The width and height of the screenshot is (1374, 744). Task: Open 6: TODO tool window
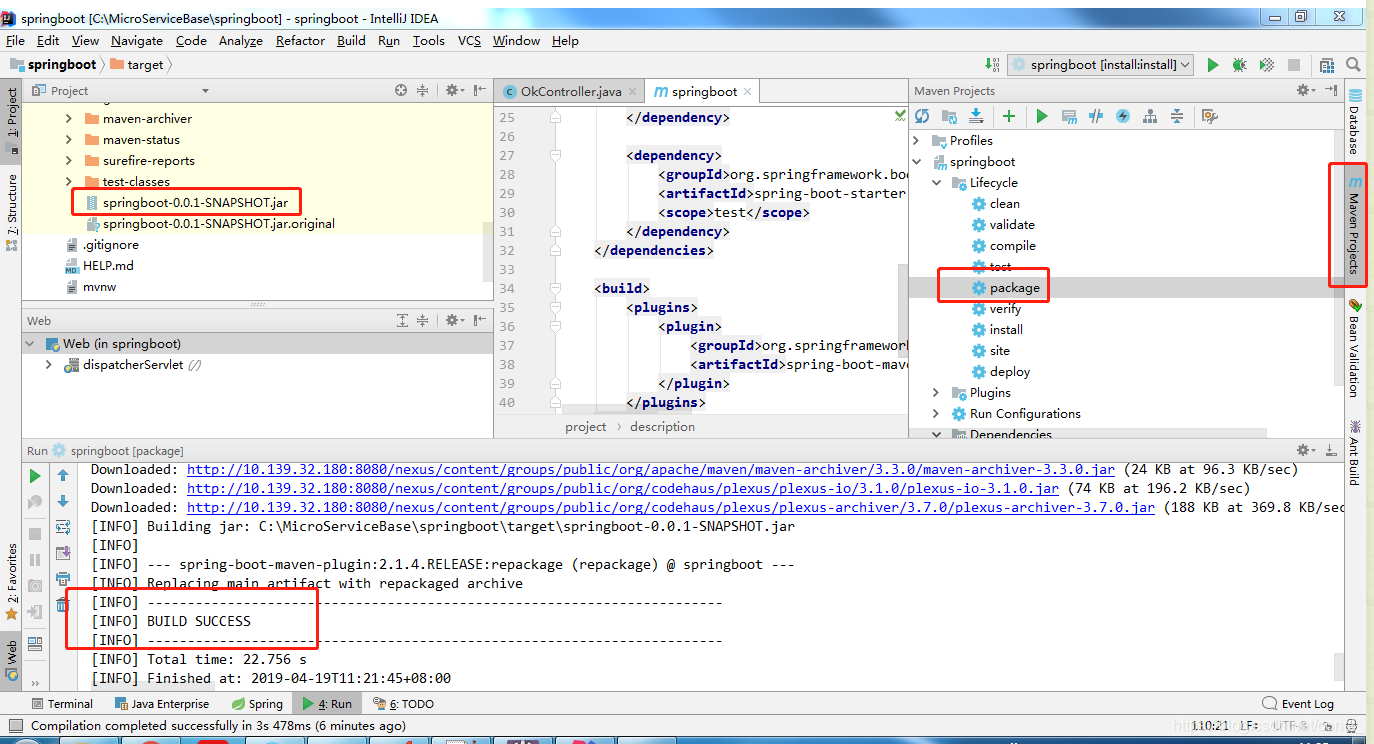pyautogui.click(x=403, y=703)
